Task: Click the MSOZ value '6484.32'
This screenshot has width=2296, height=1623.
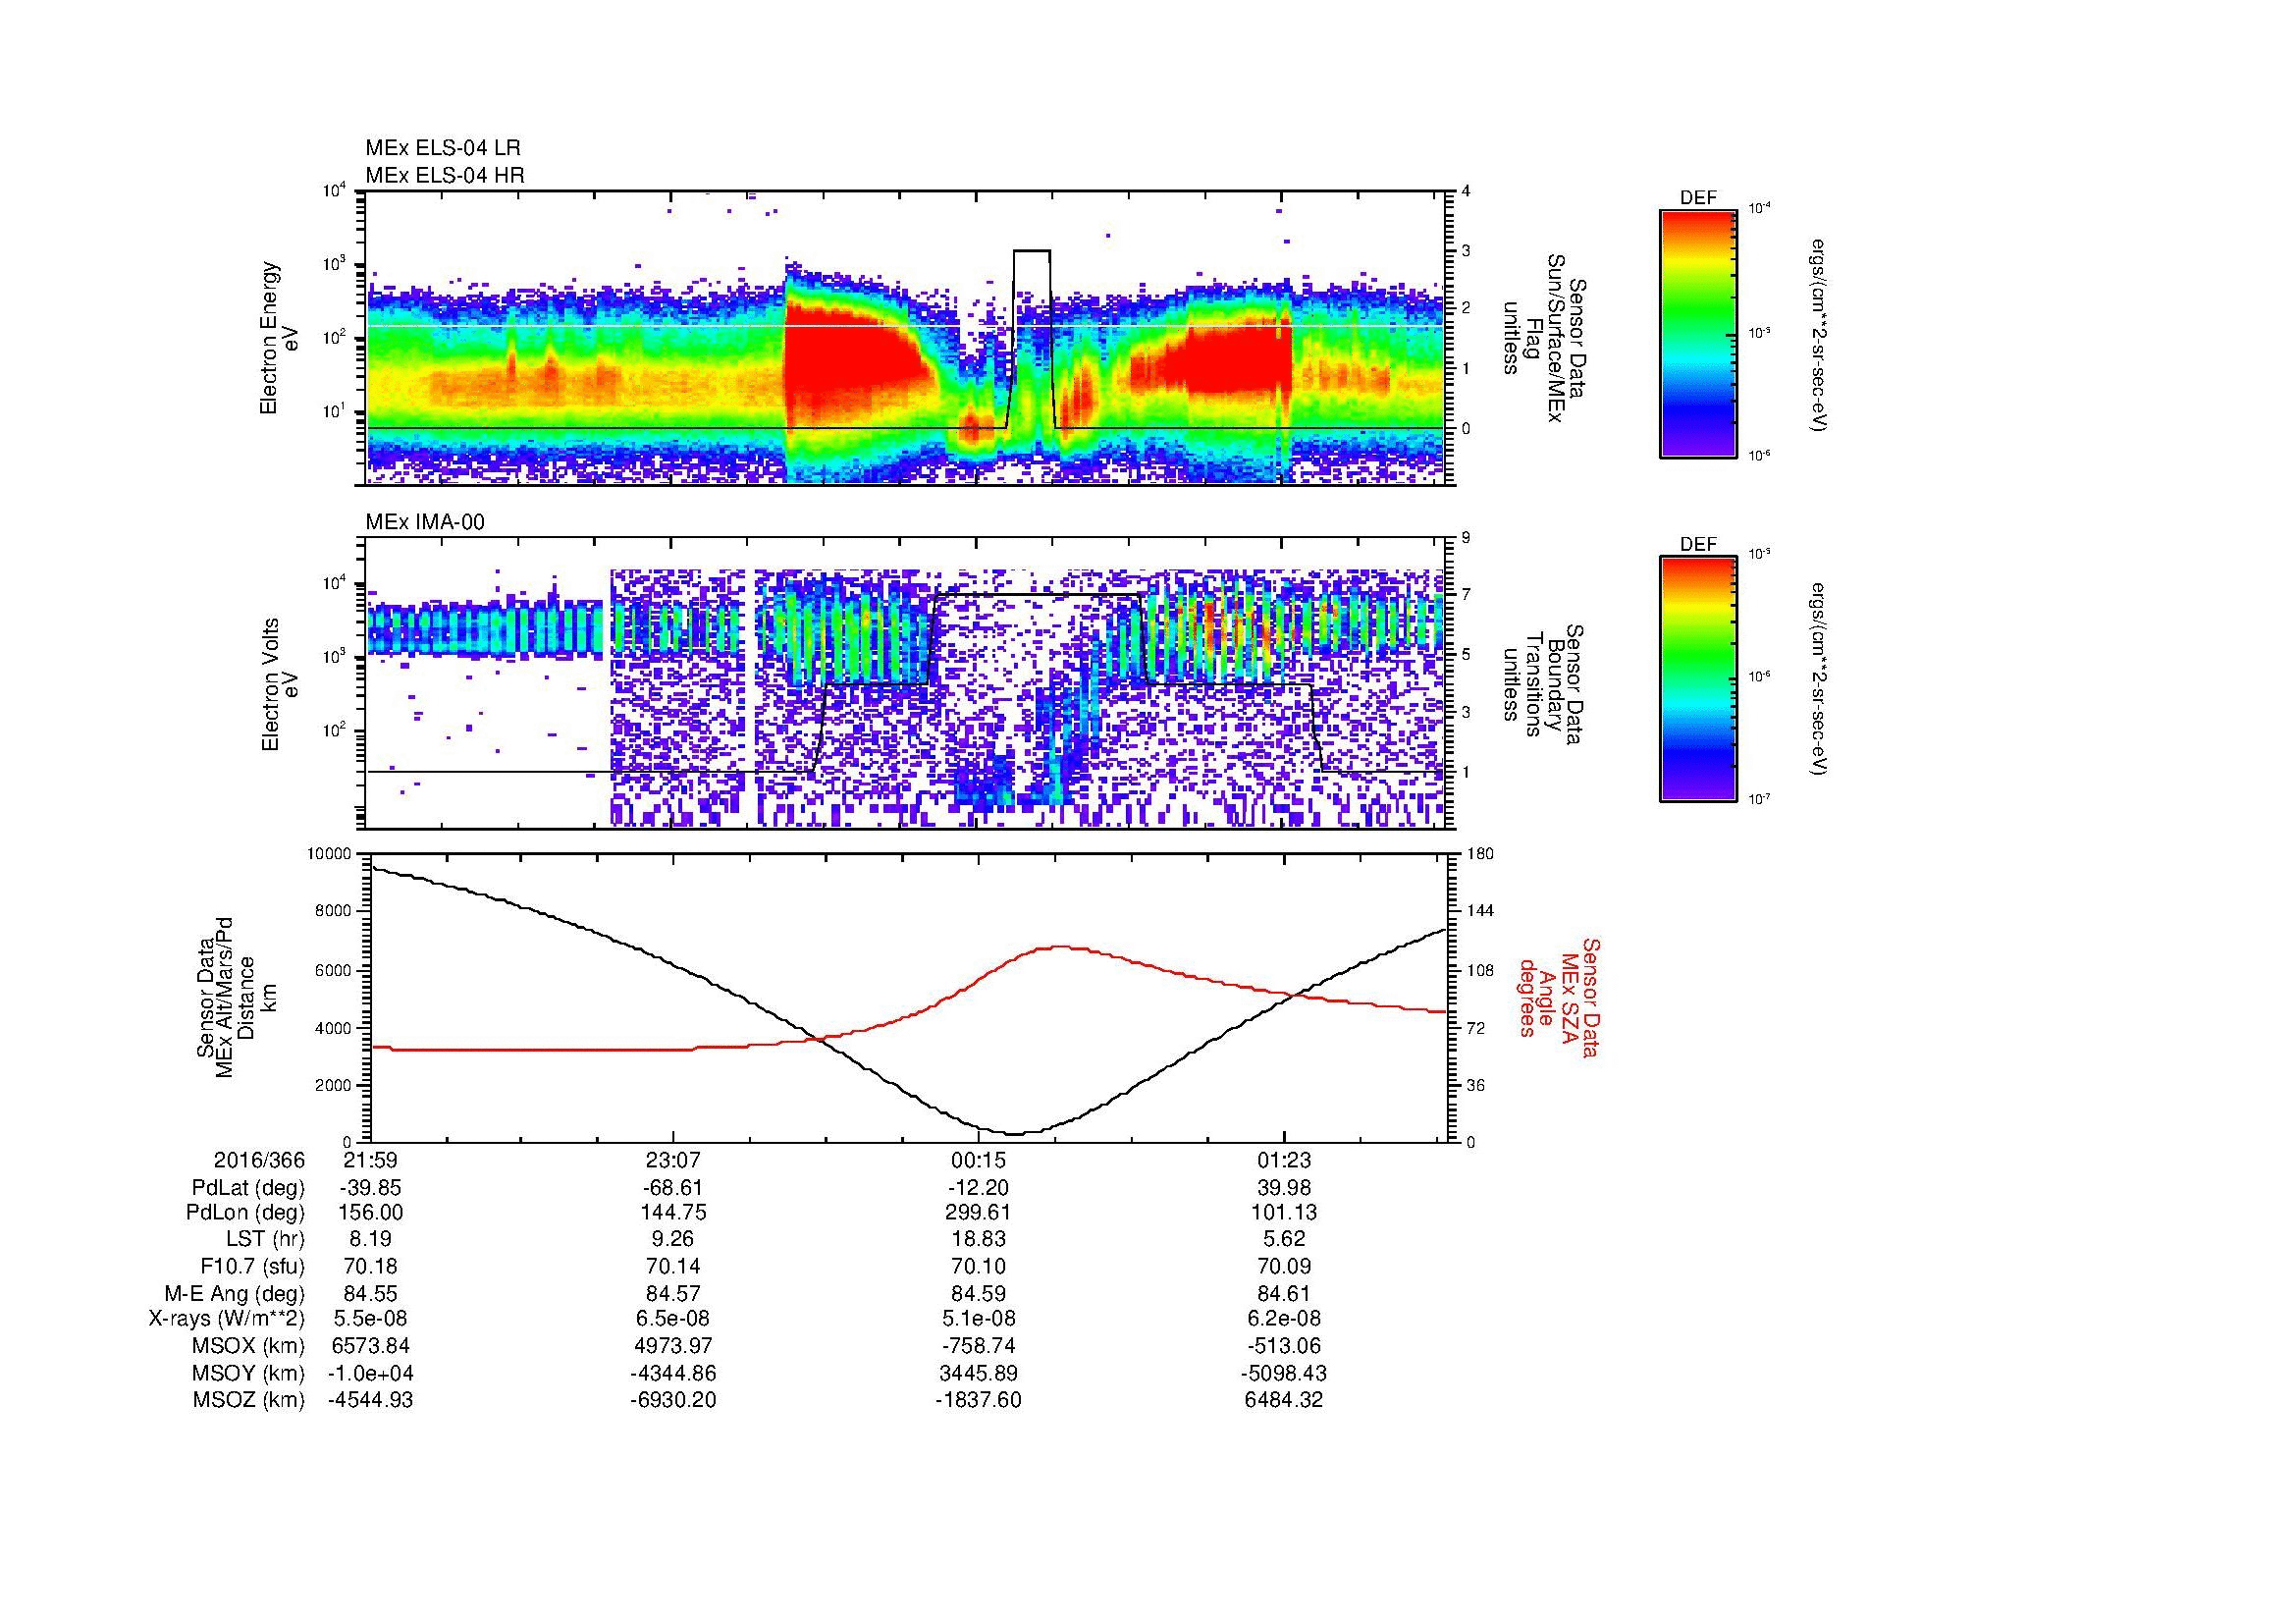Action: [x=1284, y=1400]
